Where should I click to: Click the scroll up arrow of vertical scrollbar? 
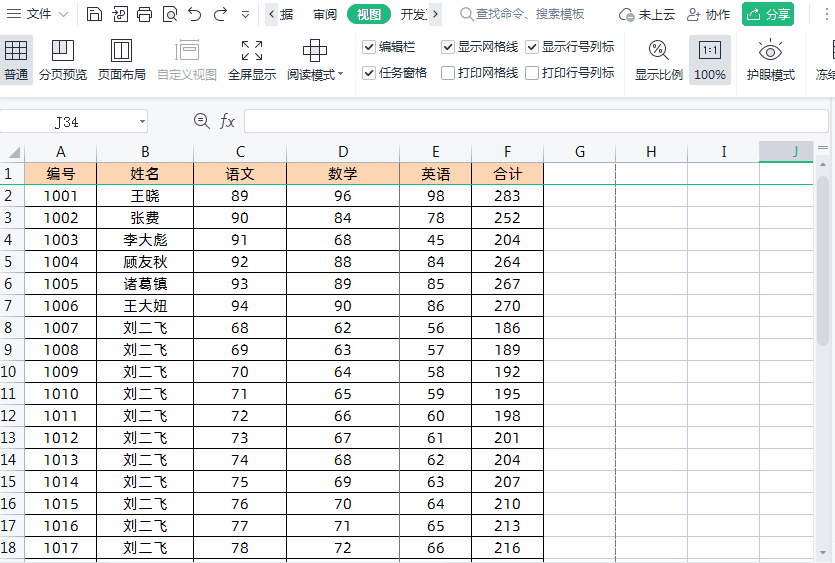(823, 166)
